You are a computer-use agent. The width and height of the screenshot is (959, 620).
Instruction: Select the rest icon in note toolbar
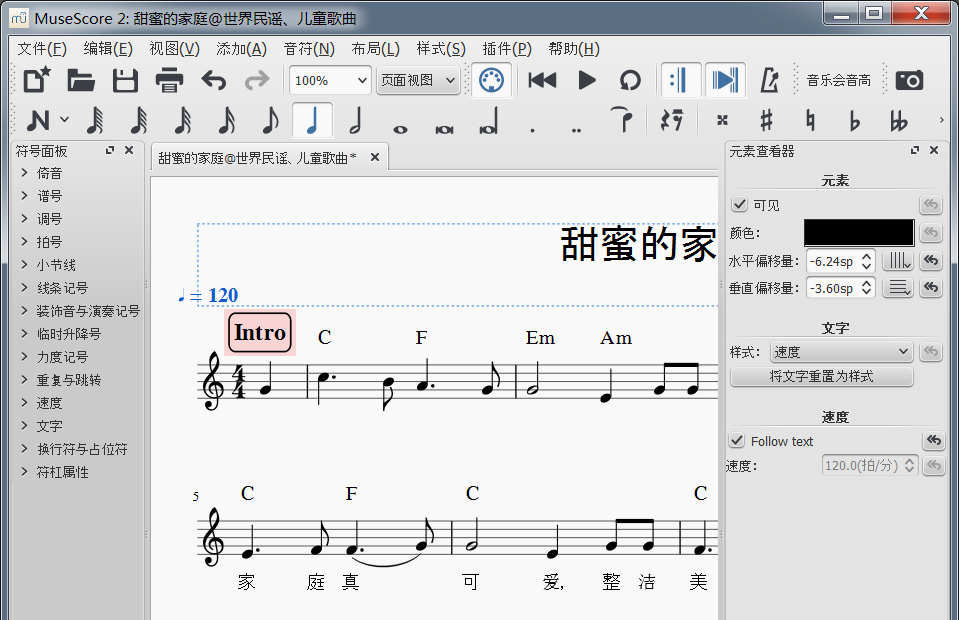pyautogui.click(x=672, y=121)
